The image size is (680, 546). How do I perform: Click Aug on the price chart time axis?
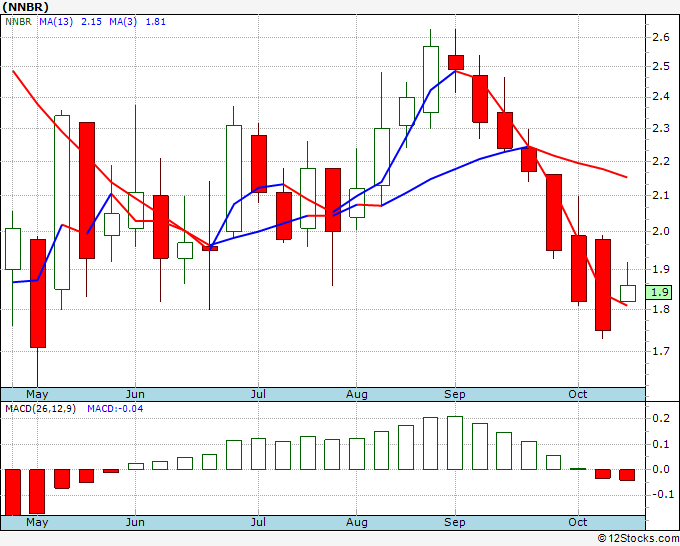click(356, 394)
